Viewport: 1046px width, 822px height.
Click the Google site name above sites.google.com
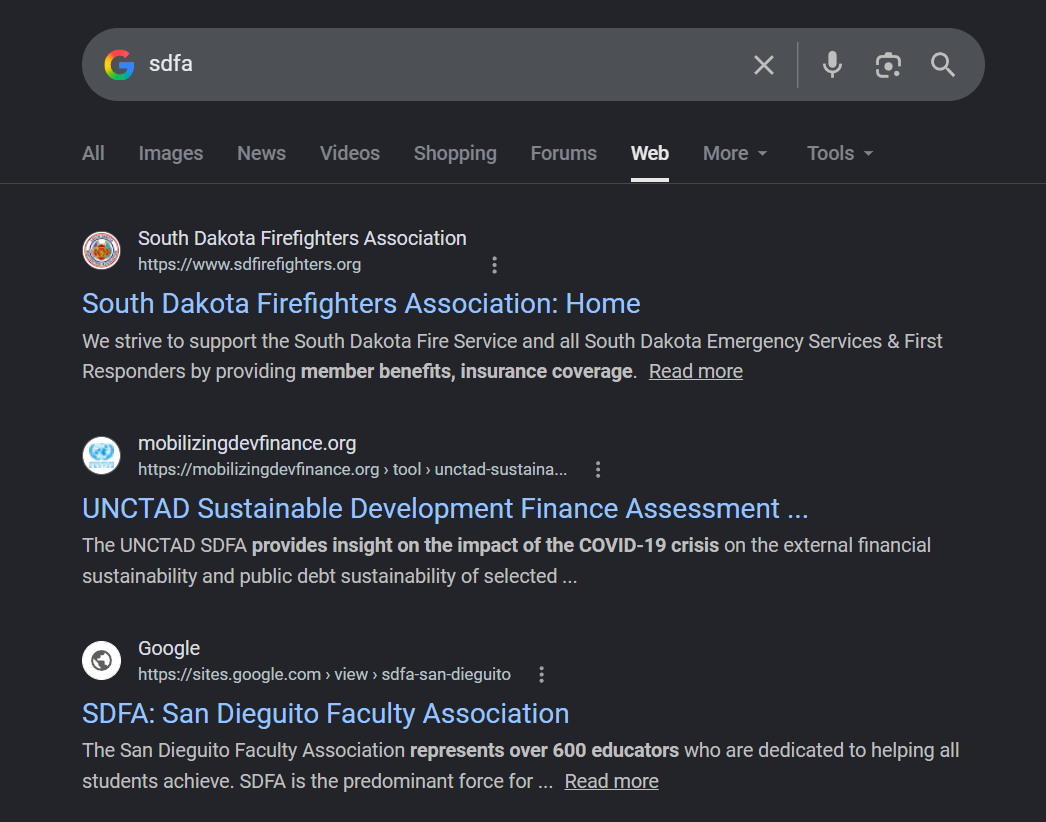coord(169,648)
